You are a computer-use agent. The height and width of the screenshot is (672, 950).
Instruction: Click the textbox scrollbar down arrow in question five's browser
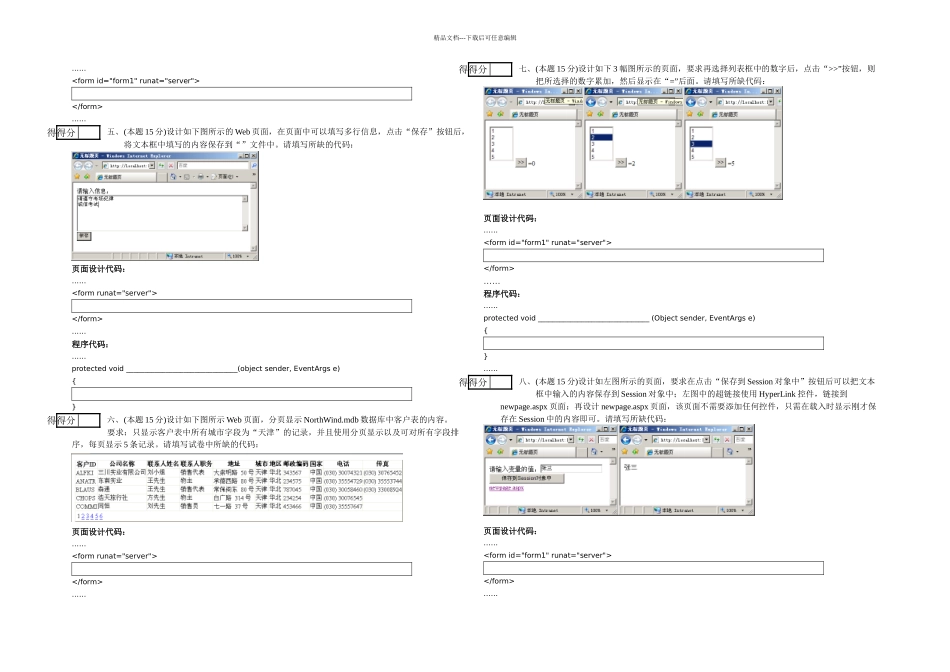click(245, 228)
